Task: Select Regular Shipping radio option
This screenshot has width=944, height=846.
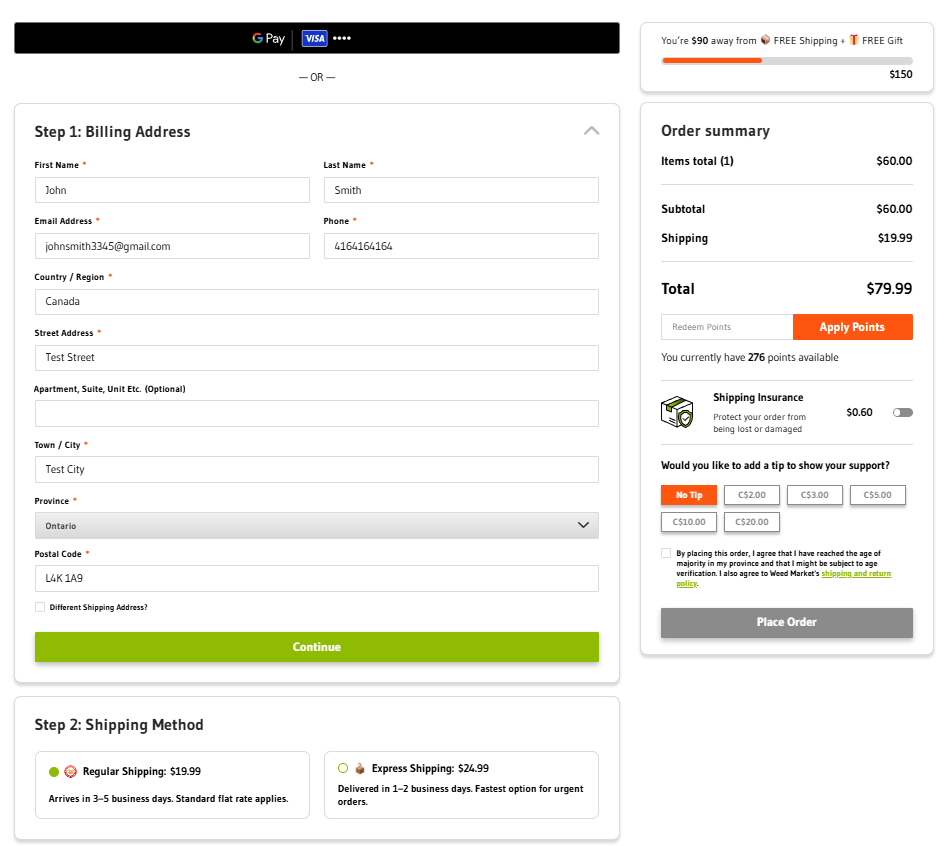Action: pyautogui.click(x=54, y=772)
